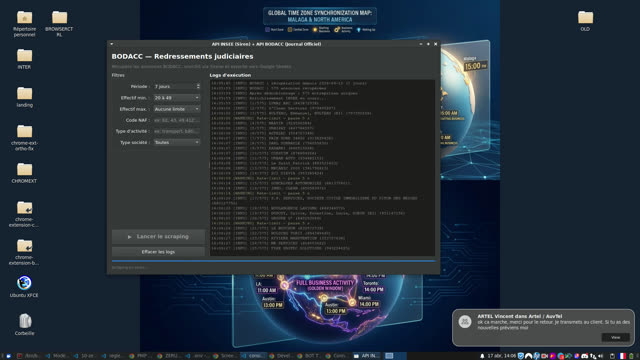Open the INTER folder on the desktop

tap(24, 59)
